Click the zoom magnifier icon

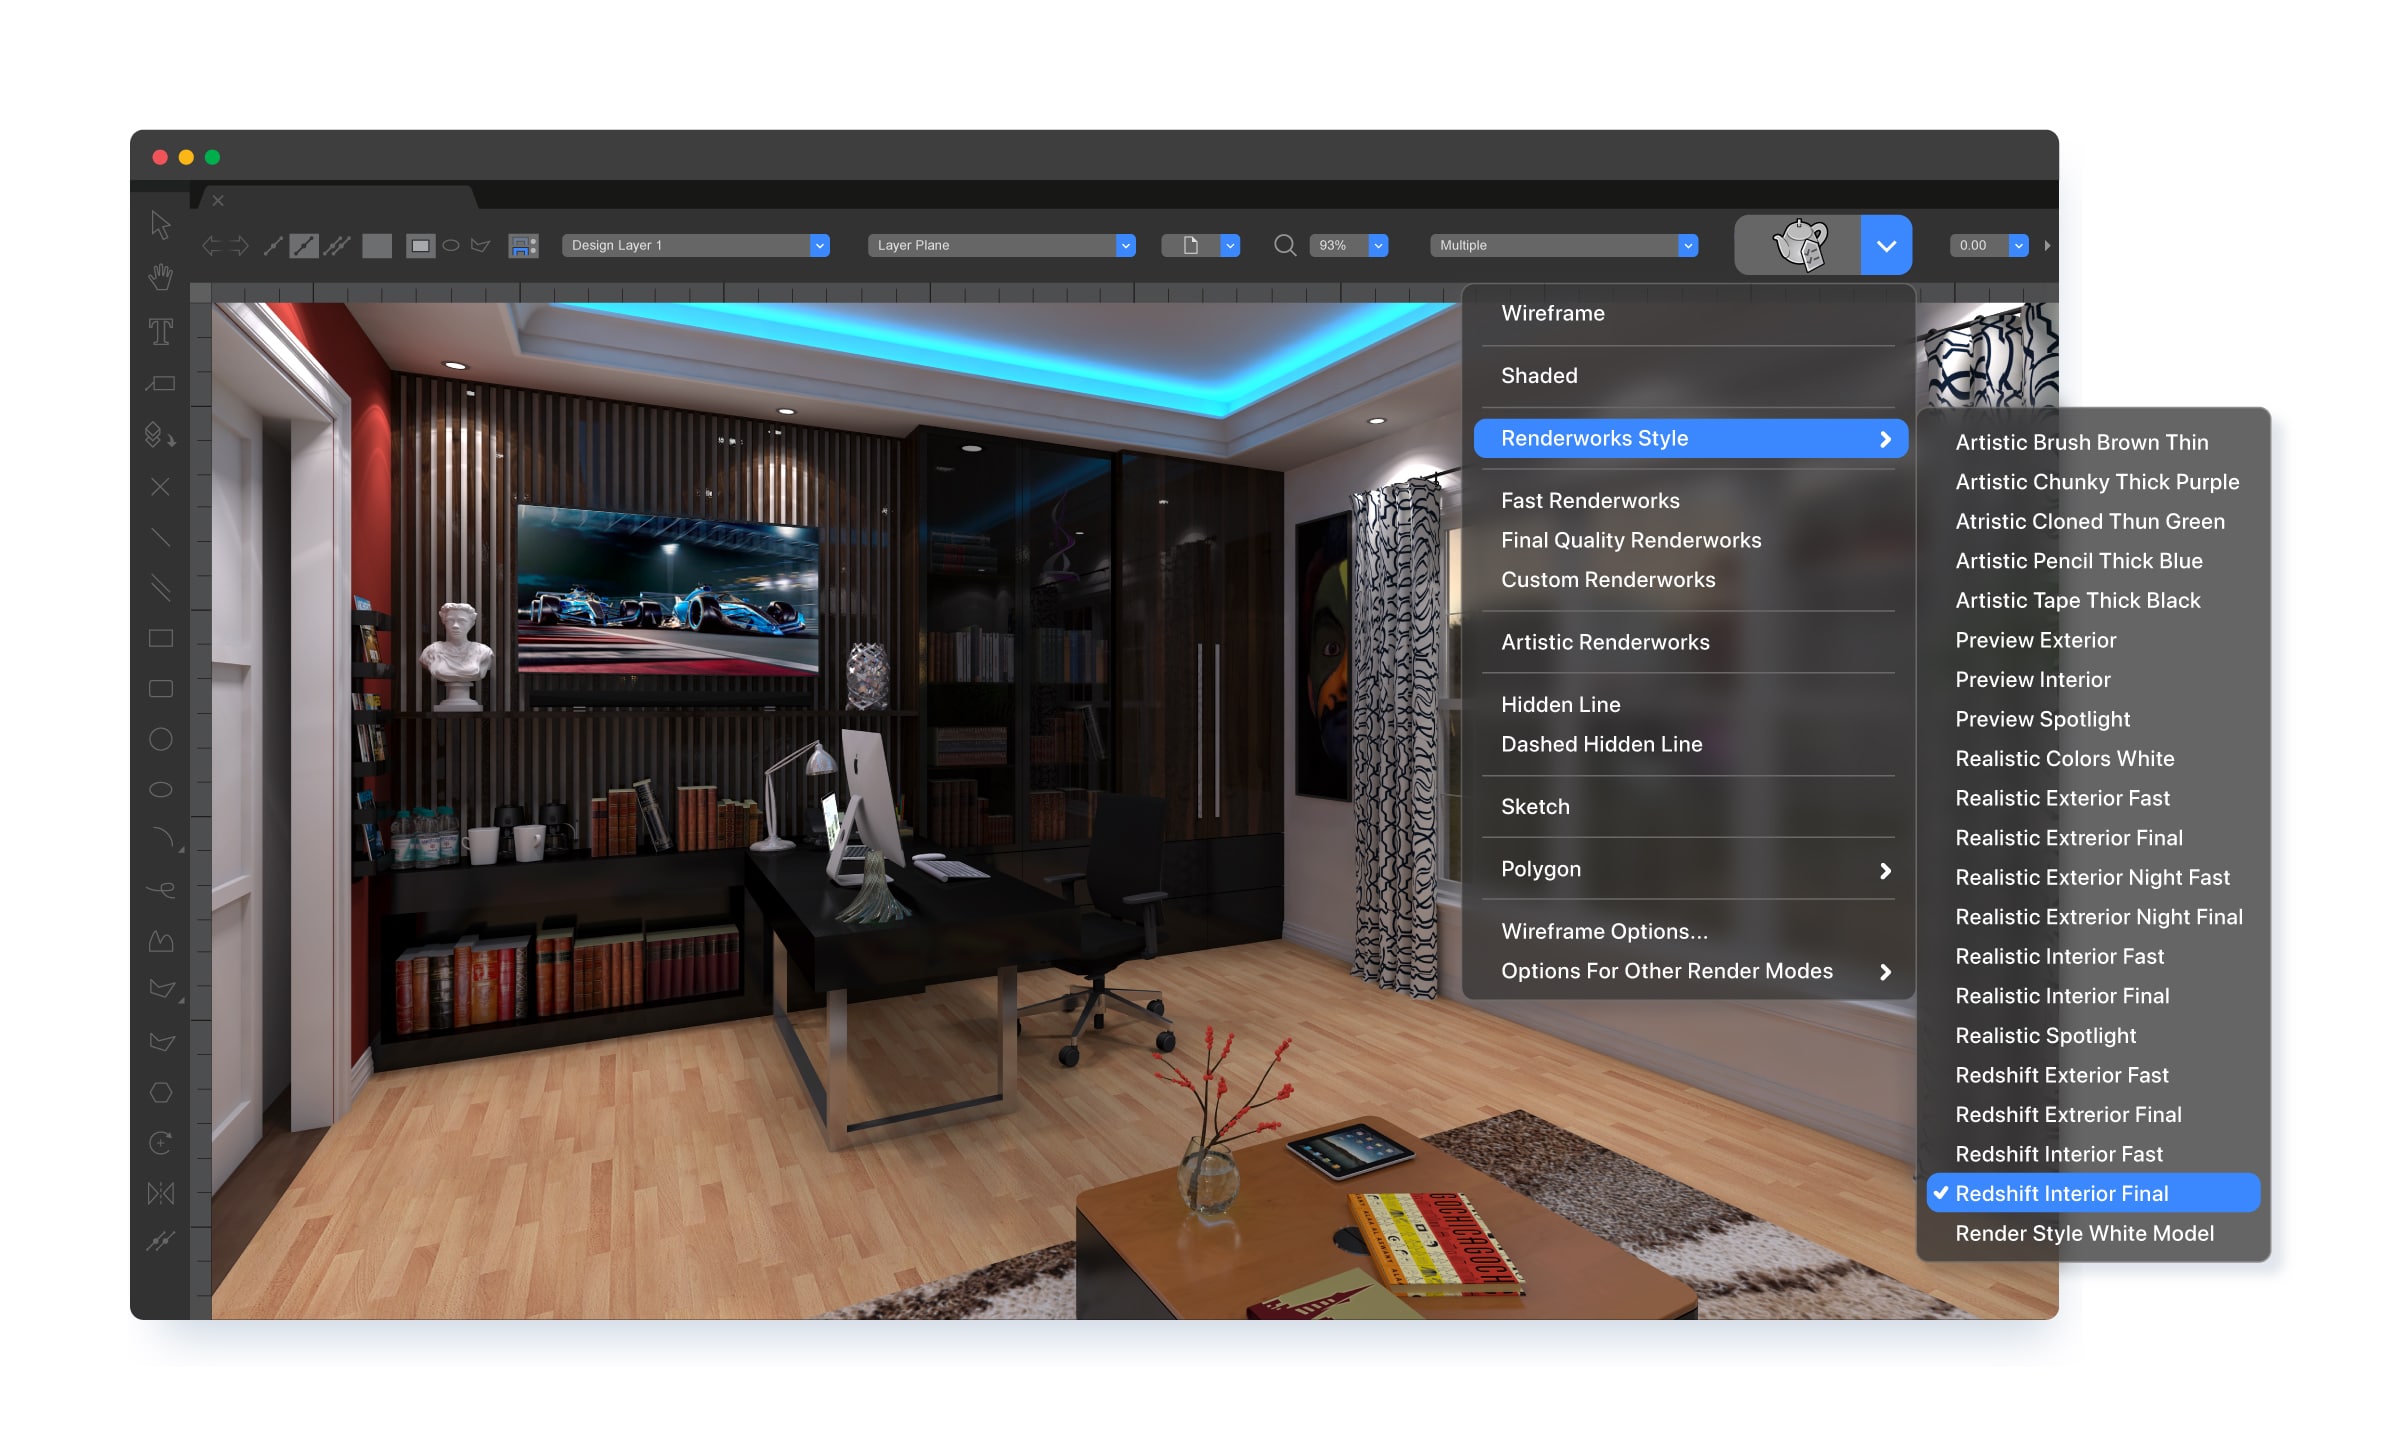[1284, 245]
